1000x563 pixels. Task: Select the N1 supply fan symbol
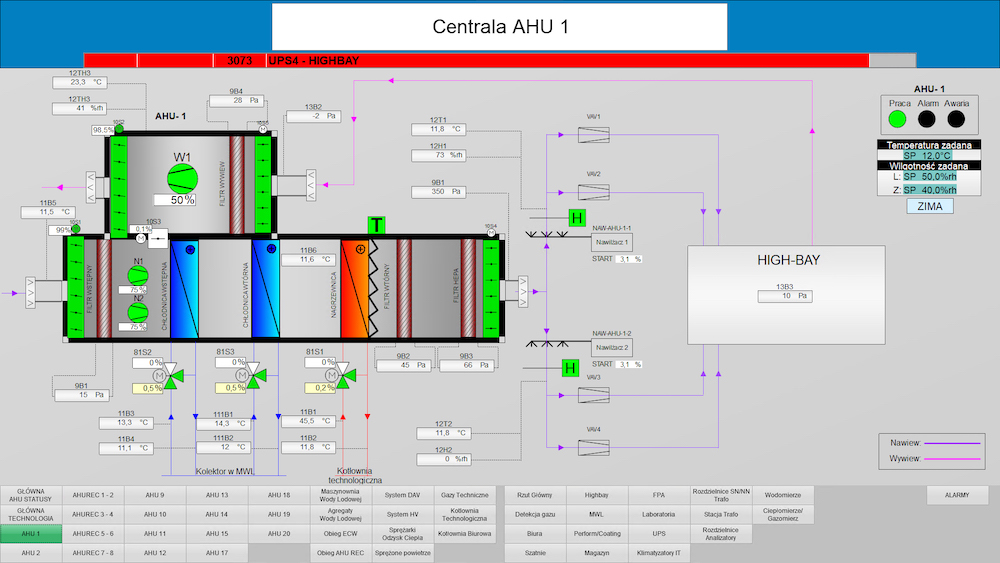[137, 275]
